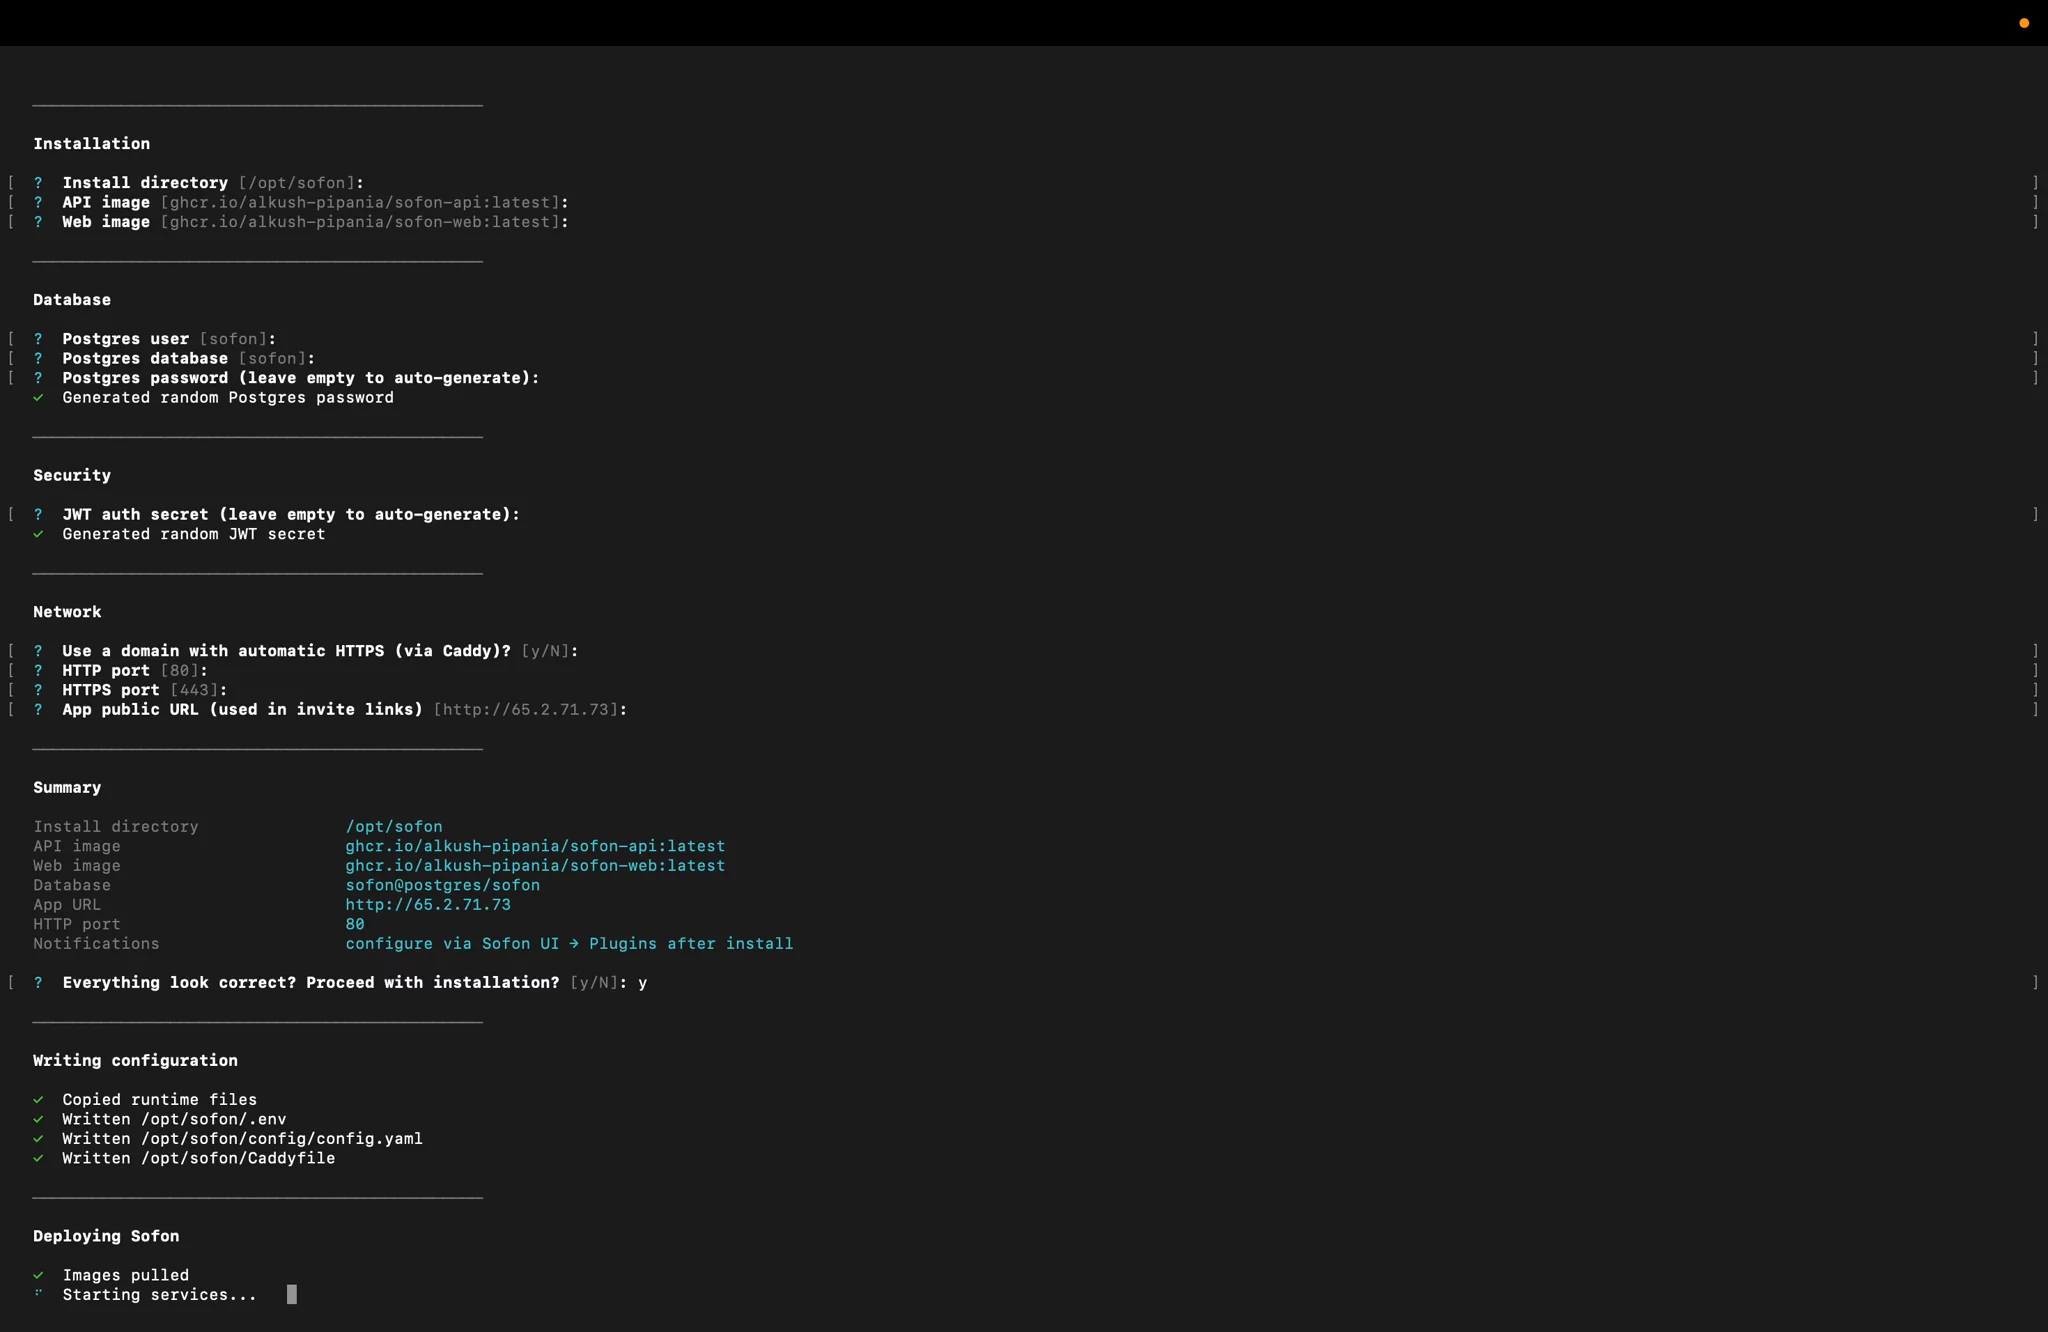Click 'Starting services...' status line
The image size is (2048, 1332).
coord(160,1295)
